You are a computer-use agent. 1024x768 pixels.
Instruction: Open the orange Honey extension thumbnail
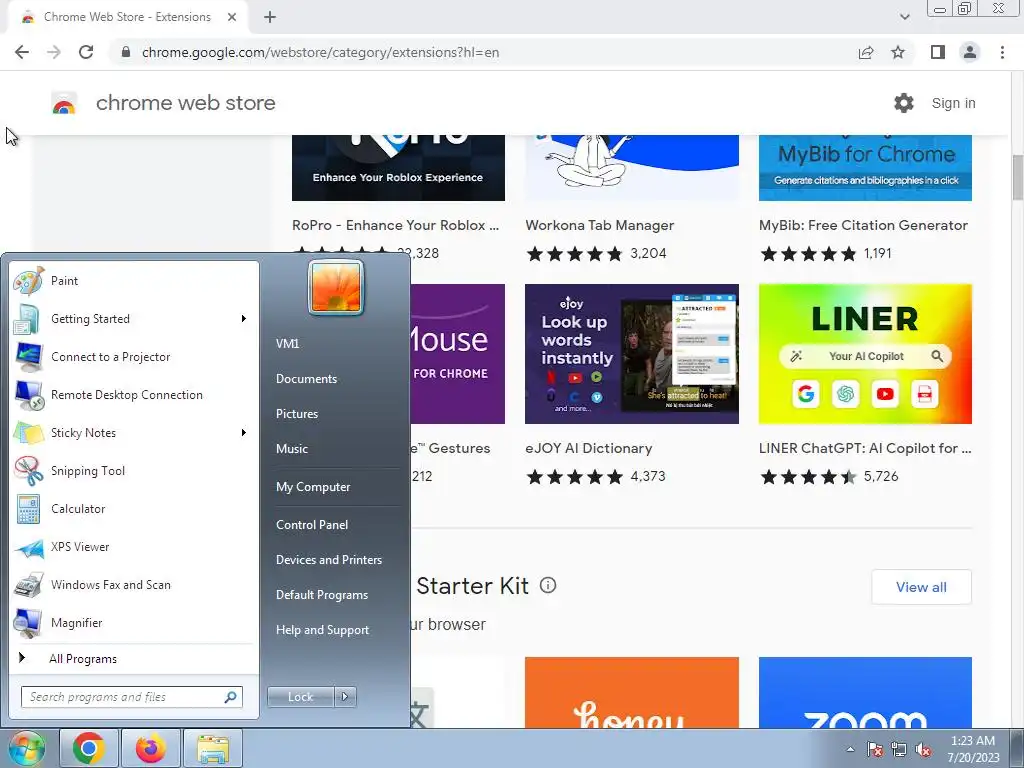(632, 692)
